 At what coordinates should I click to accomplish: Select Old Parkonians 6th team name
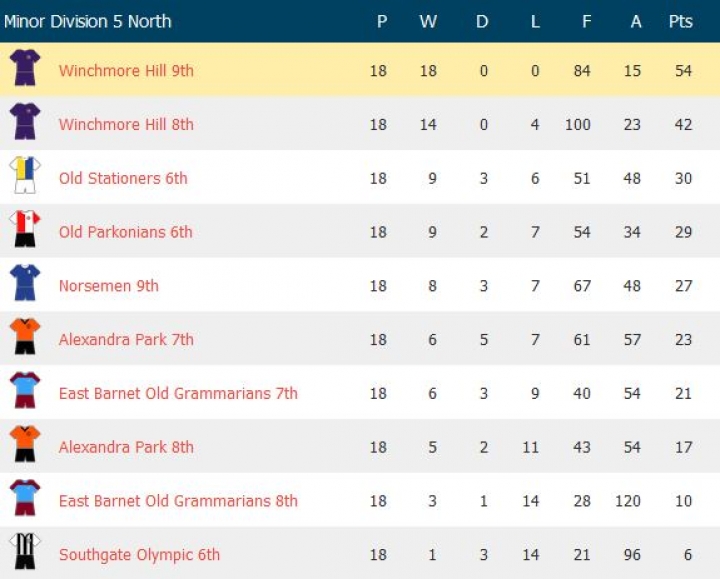click(x=125, y=232)
